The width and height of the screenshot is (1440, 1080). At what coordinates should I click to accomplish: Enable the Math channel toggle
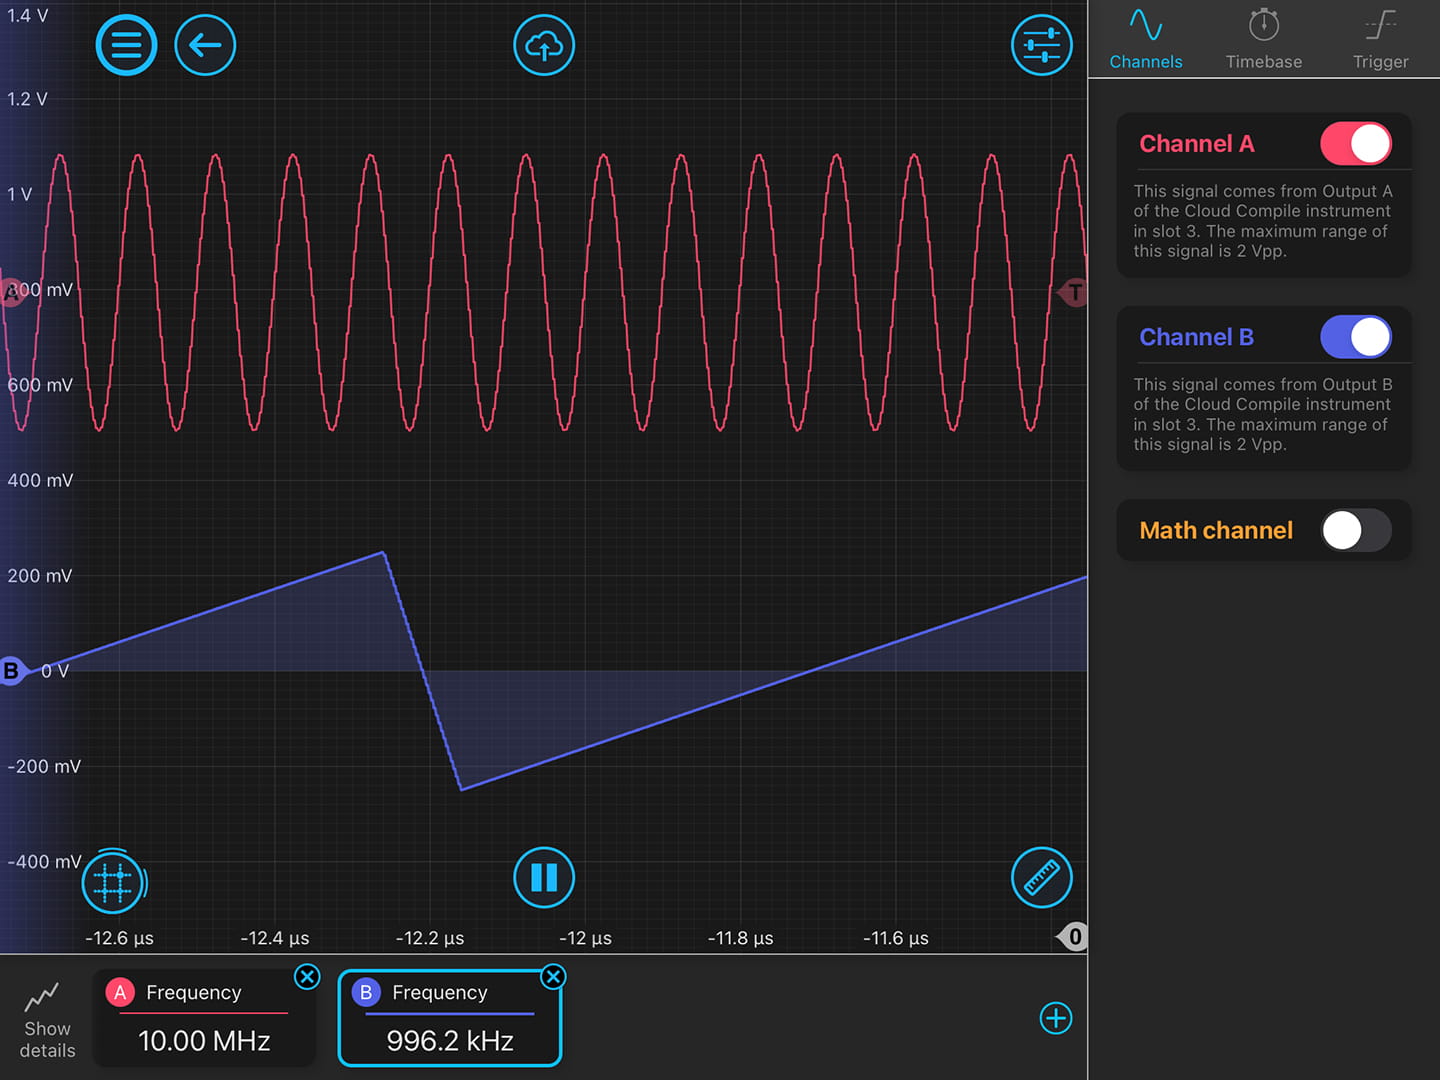tap(1355, 530)
